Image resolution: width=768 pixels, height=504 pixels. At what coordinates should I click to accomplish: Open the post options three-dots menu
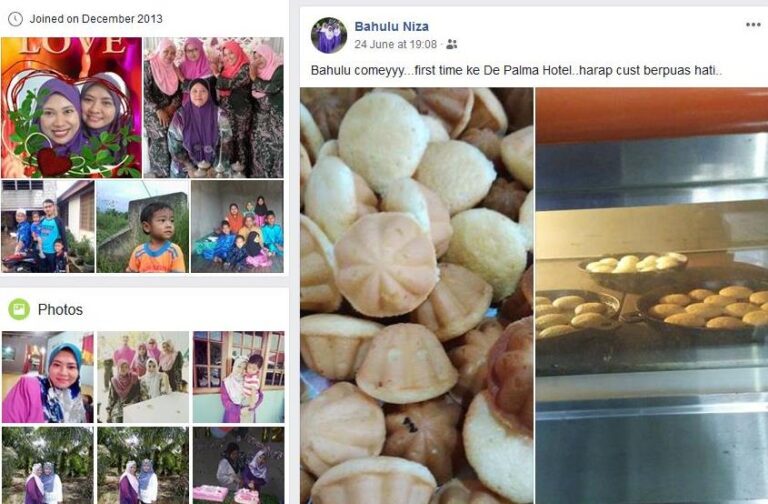point(752,25)
